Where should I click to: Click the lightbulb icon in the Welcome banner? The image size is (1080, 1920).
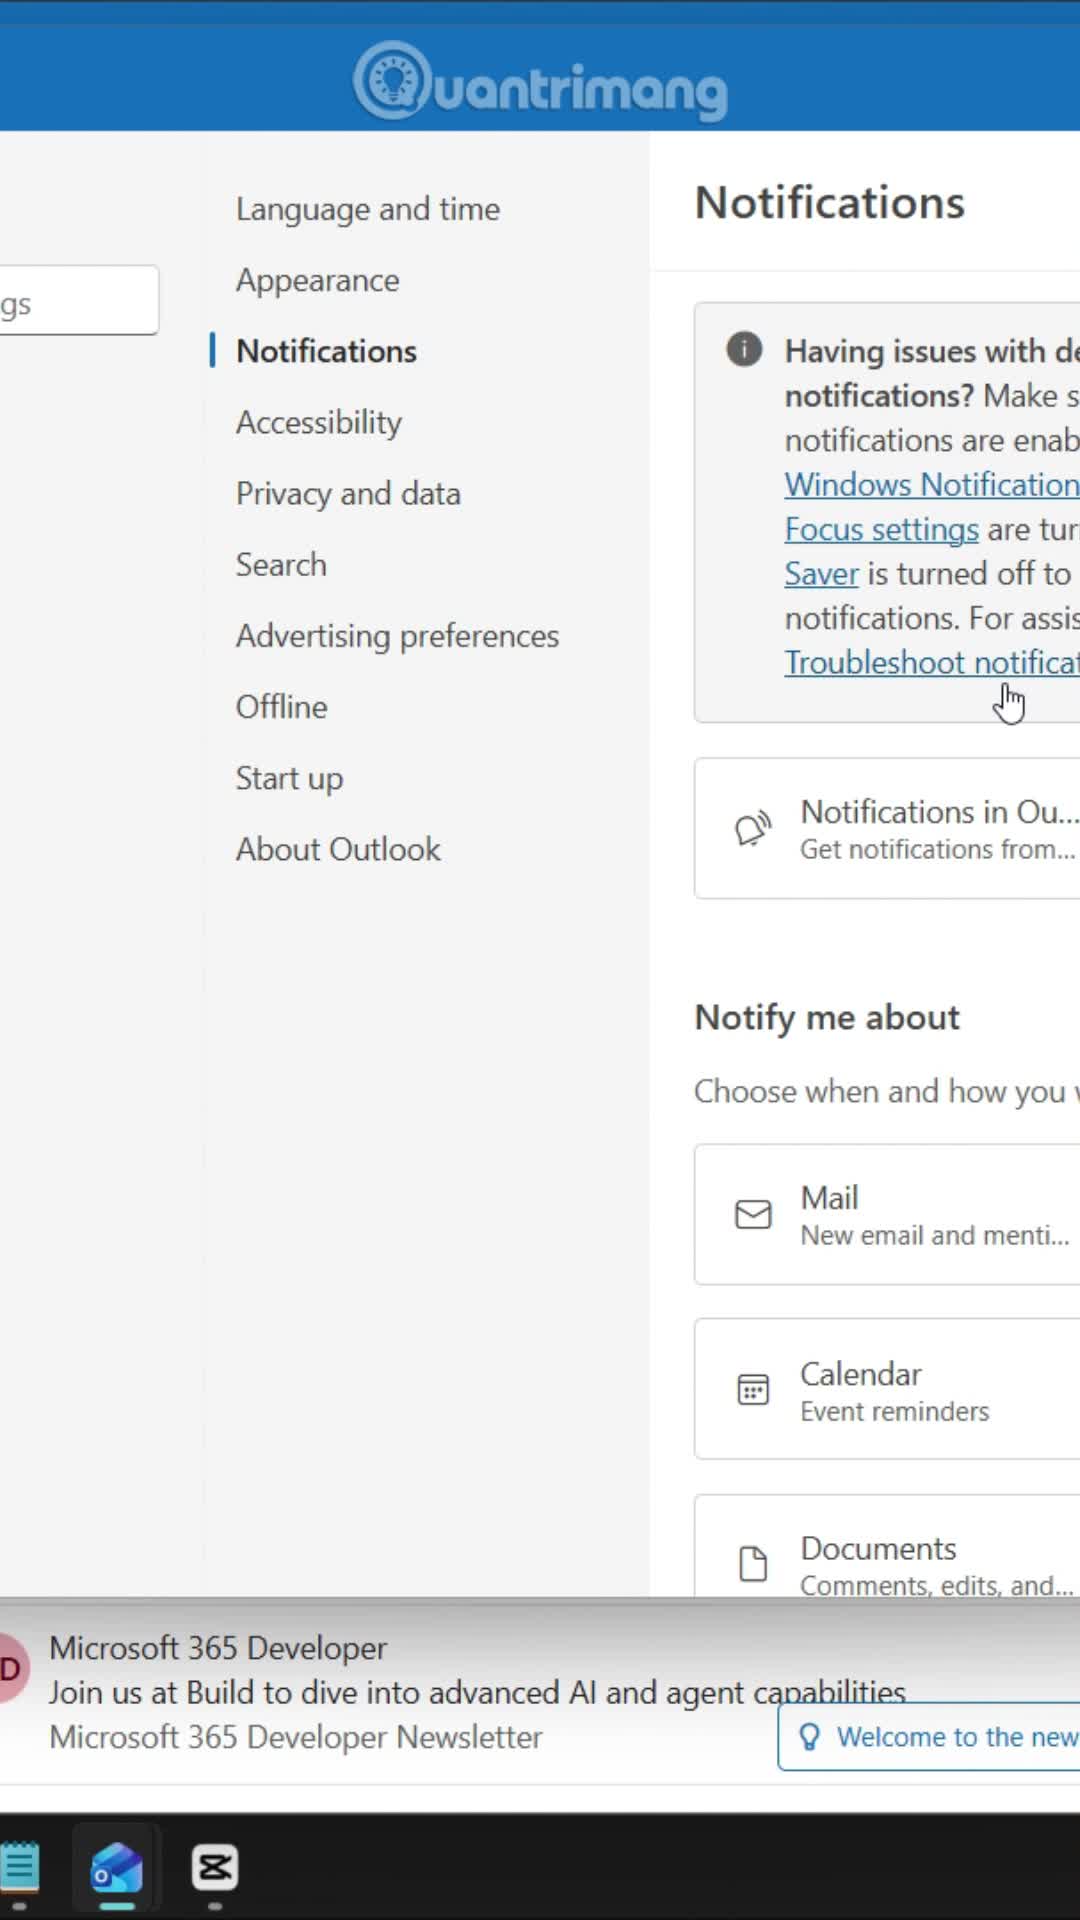810,1737
